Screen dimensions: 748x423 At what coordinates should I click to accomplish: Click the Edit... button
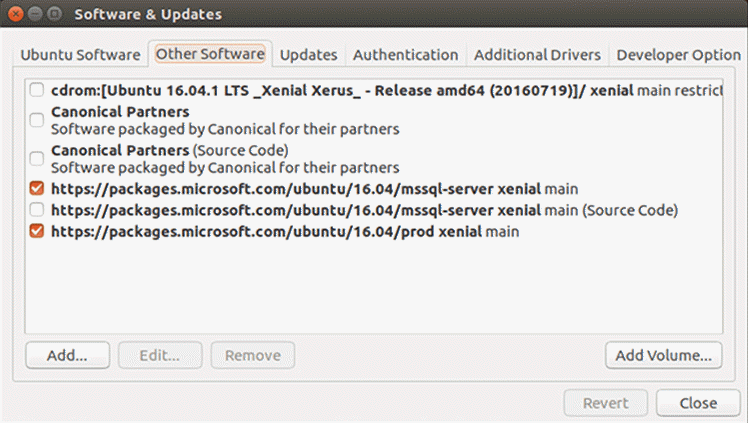160,355
